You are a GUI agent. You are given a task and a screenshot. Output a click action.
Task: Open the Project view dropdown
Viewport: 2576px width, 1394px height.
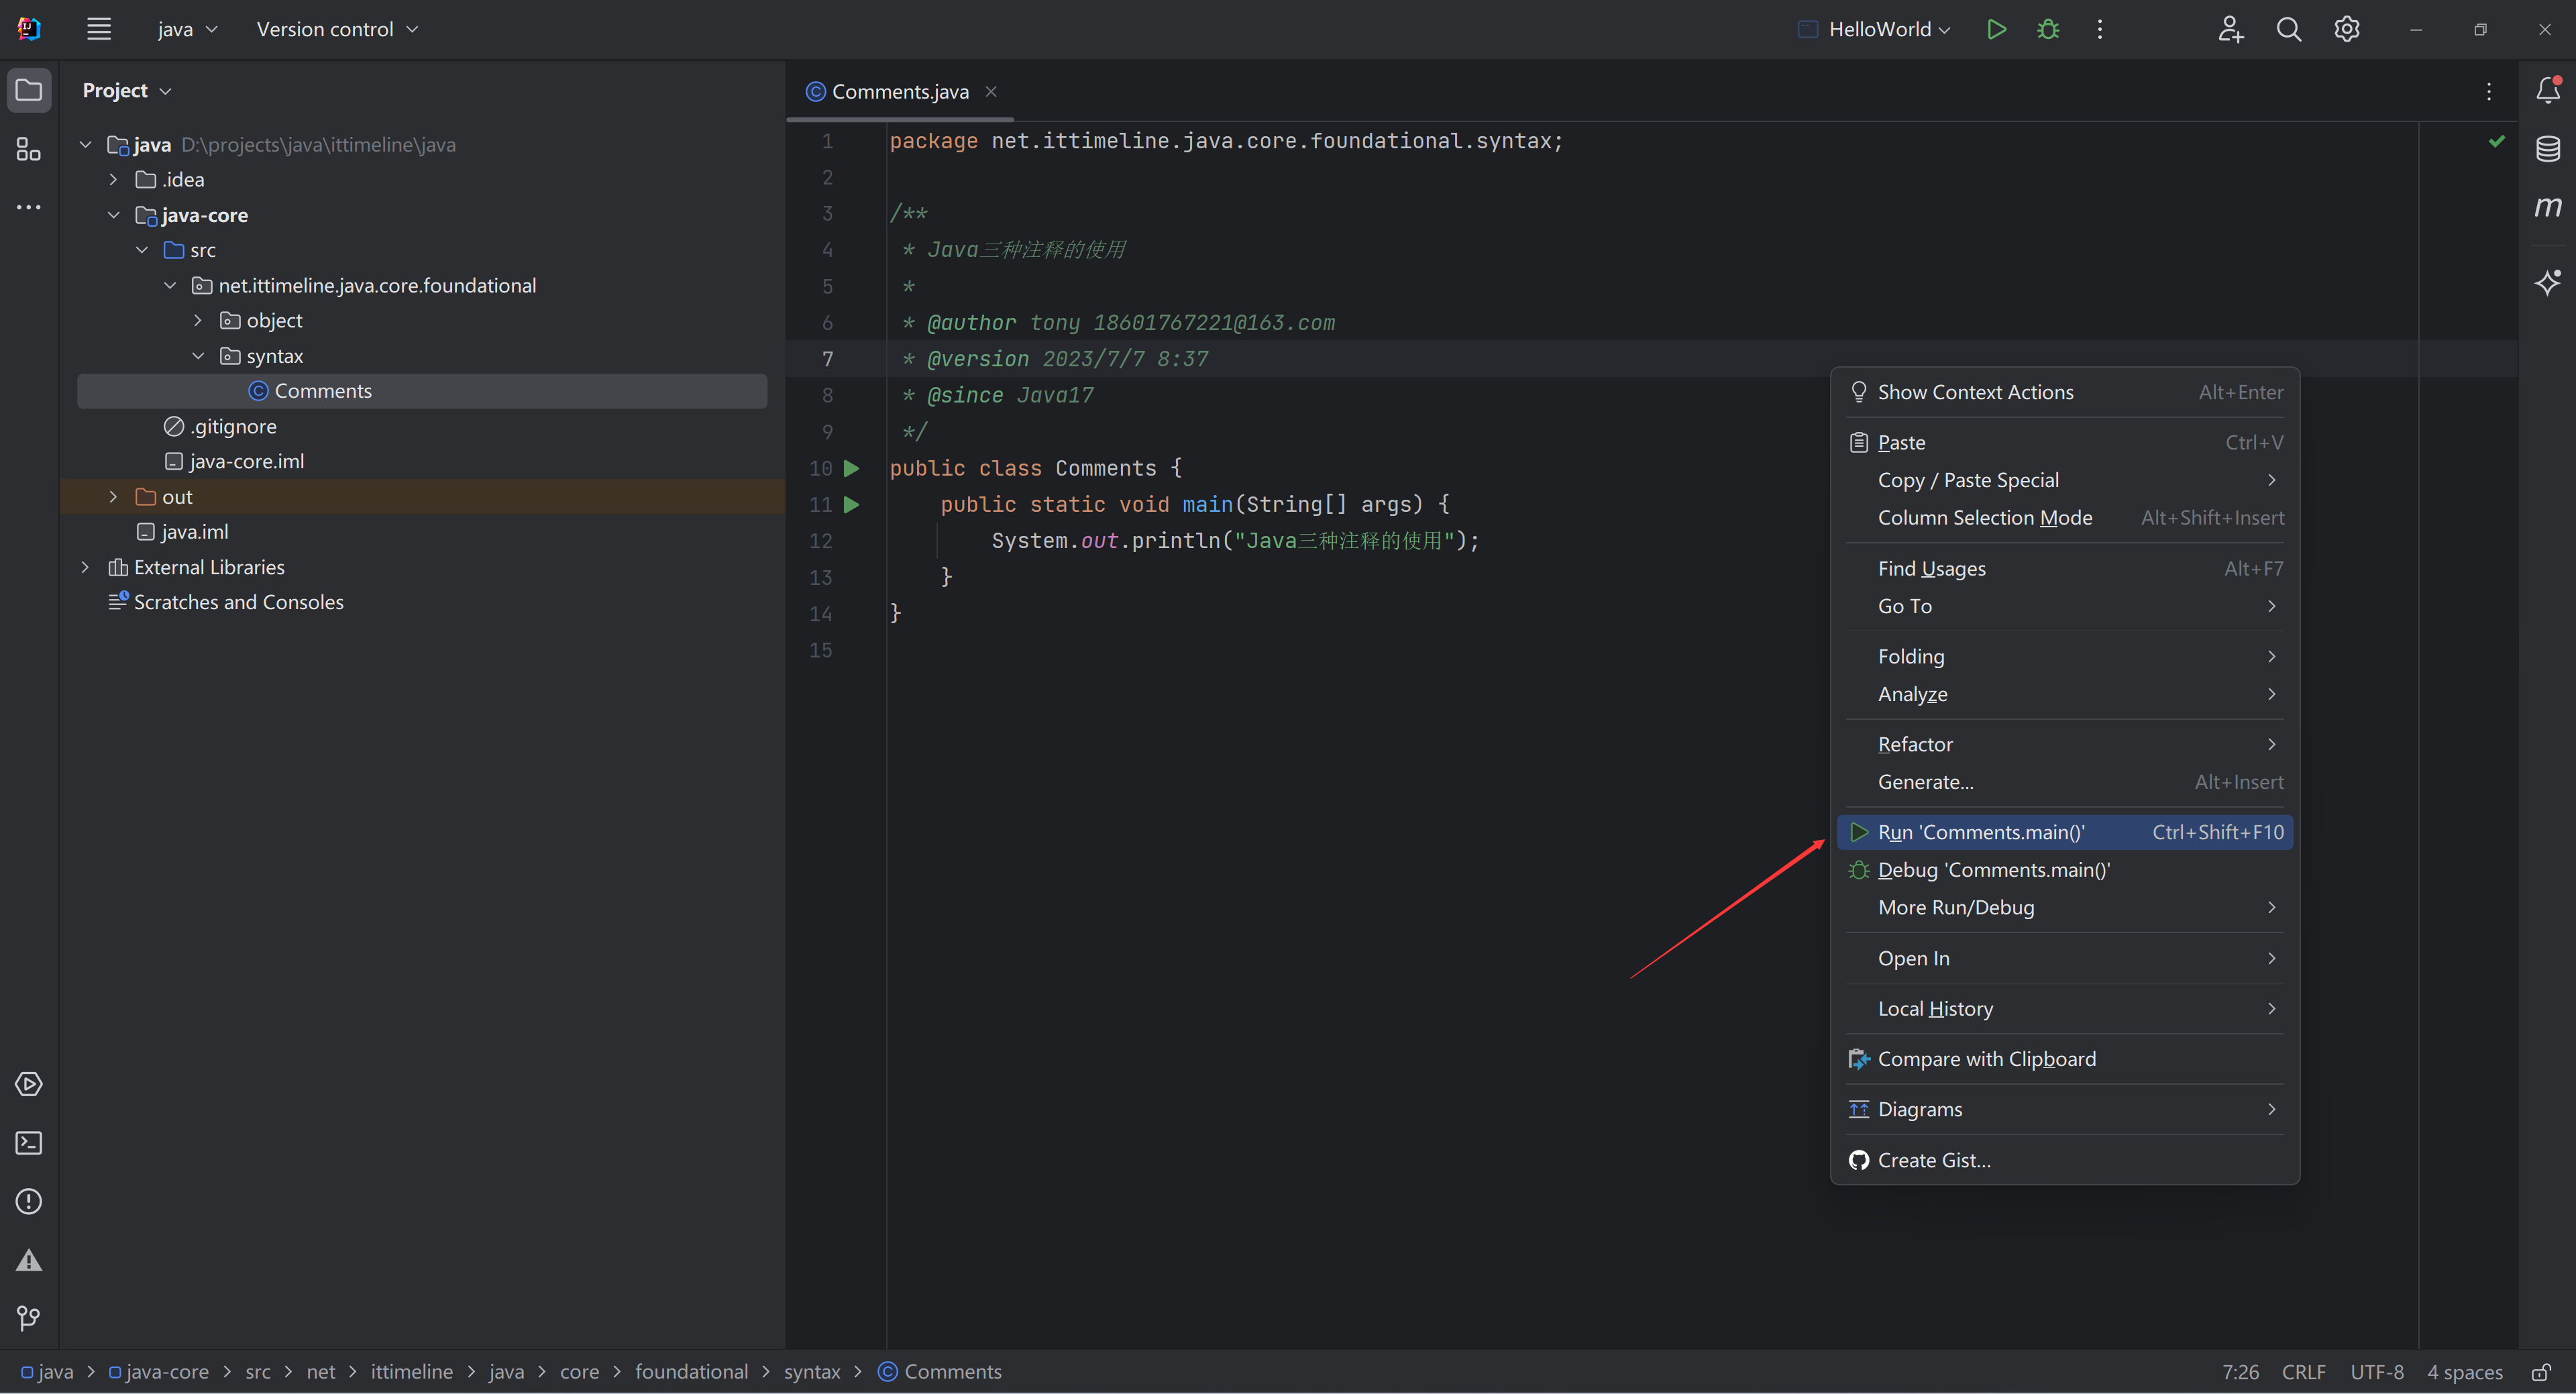127,90
